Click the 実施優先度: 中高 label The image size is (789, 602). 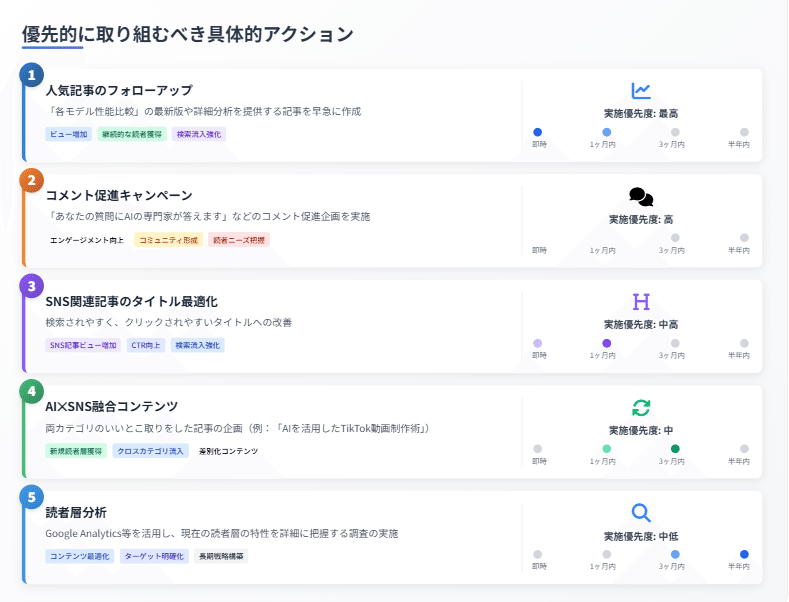(641, 325)
